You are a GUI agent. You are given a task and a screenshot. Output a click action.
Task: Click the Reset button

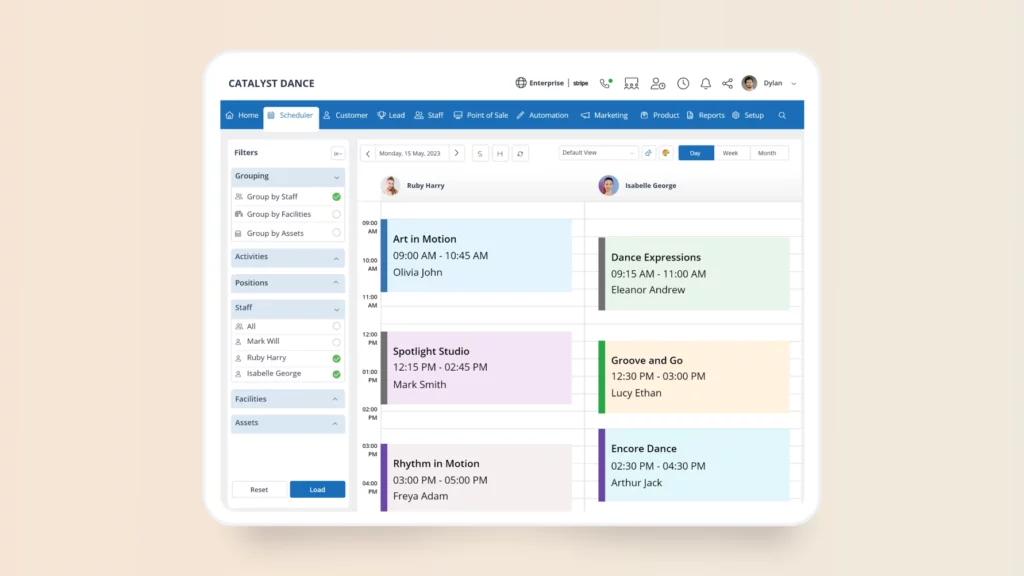[259, 490]
